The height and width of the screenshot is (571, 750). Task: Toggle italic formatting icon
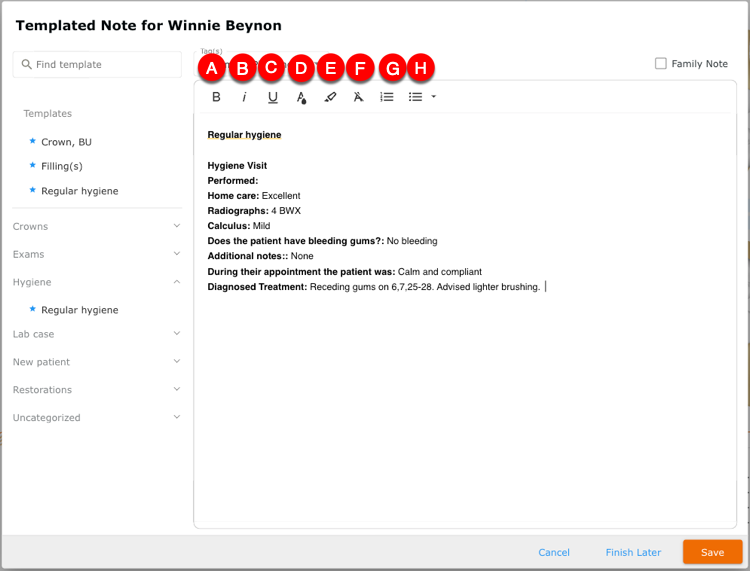tap(244, 97)
